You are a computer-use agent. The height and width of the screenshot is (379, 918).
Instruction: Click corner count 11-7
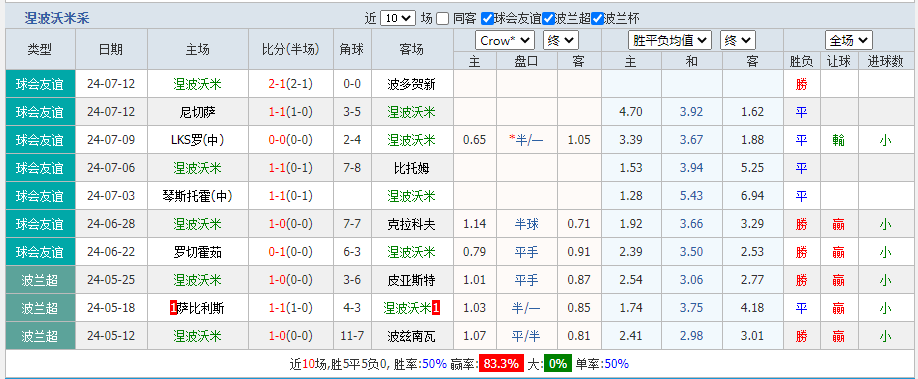pyautogui.click(x=352, y=337)
